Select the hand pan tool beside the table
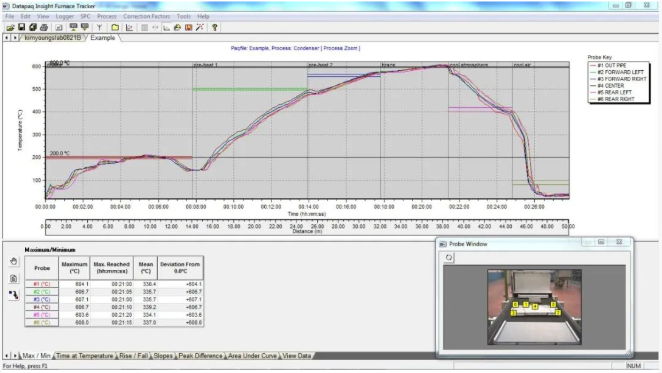 (14, 261)
